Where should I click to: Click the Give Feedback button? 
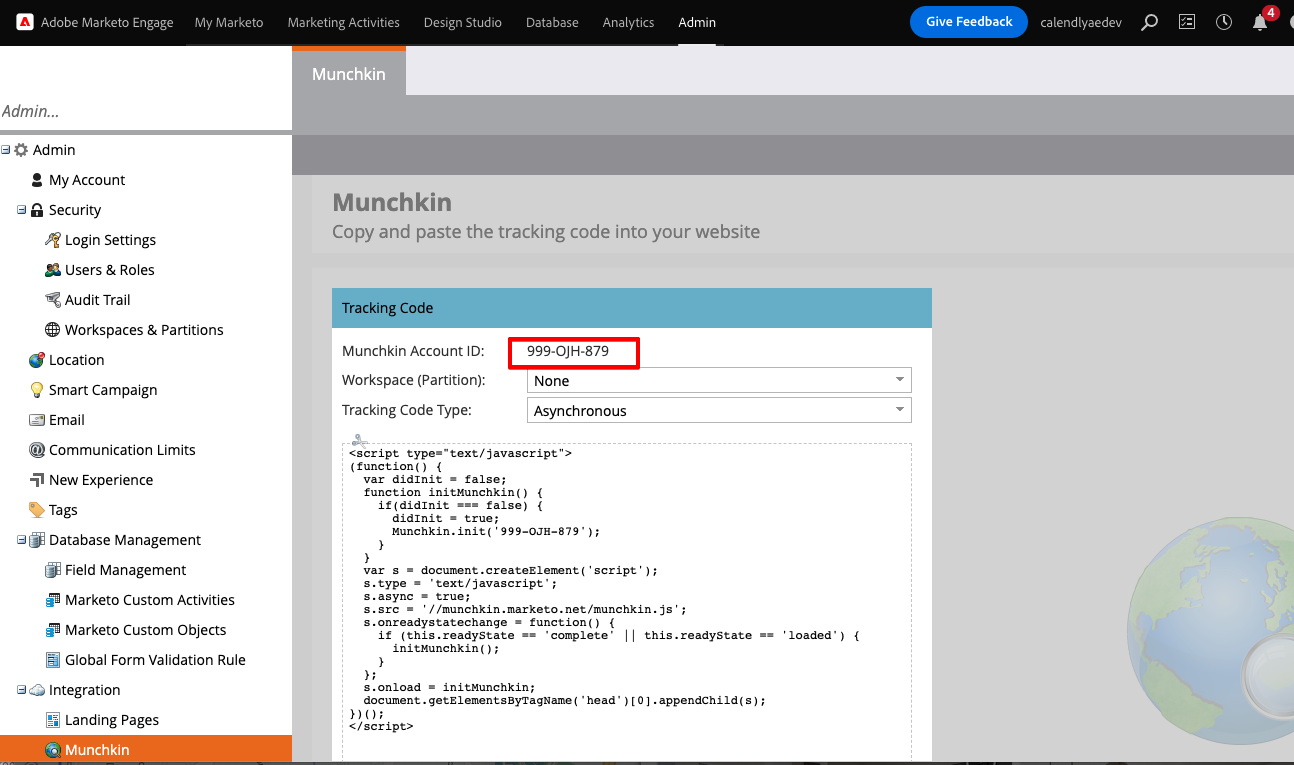pos(968,22)
